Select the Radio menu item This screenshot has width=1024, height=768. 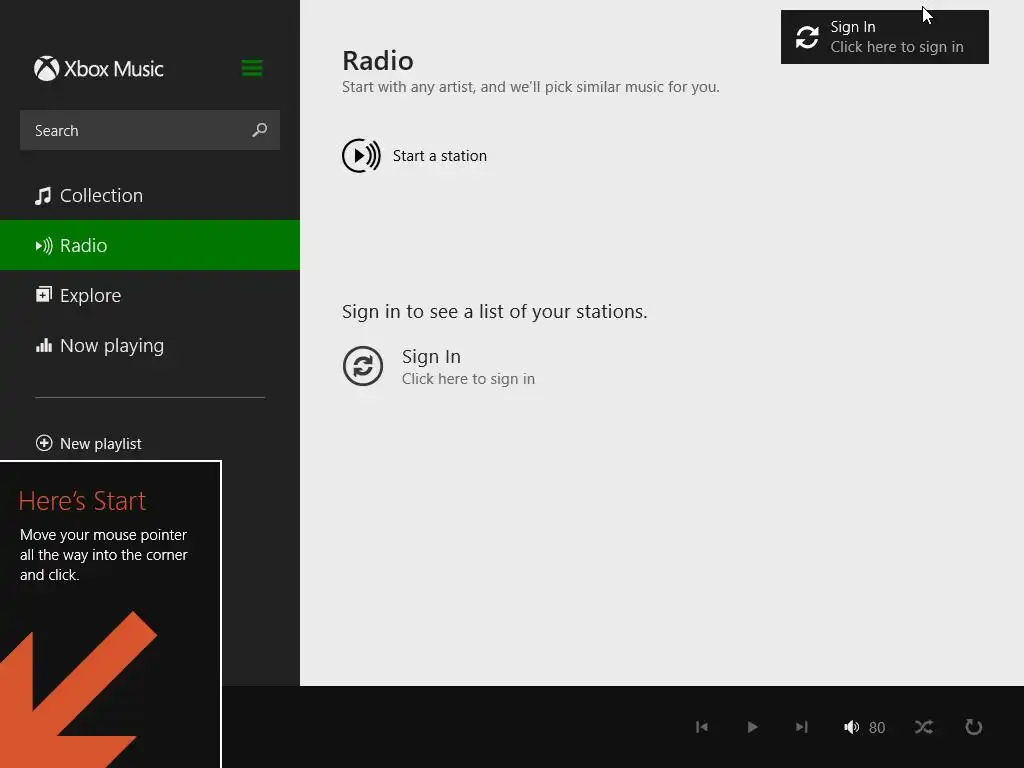click(150, 245)
